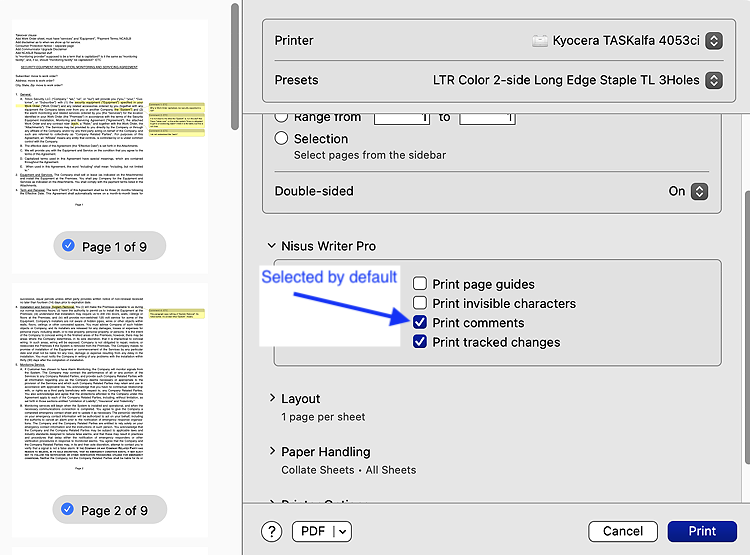Viewport: 750px width, 555px height.
Task: Cancel the print dialog
Action: tap(623, 532)
